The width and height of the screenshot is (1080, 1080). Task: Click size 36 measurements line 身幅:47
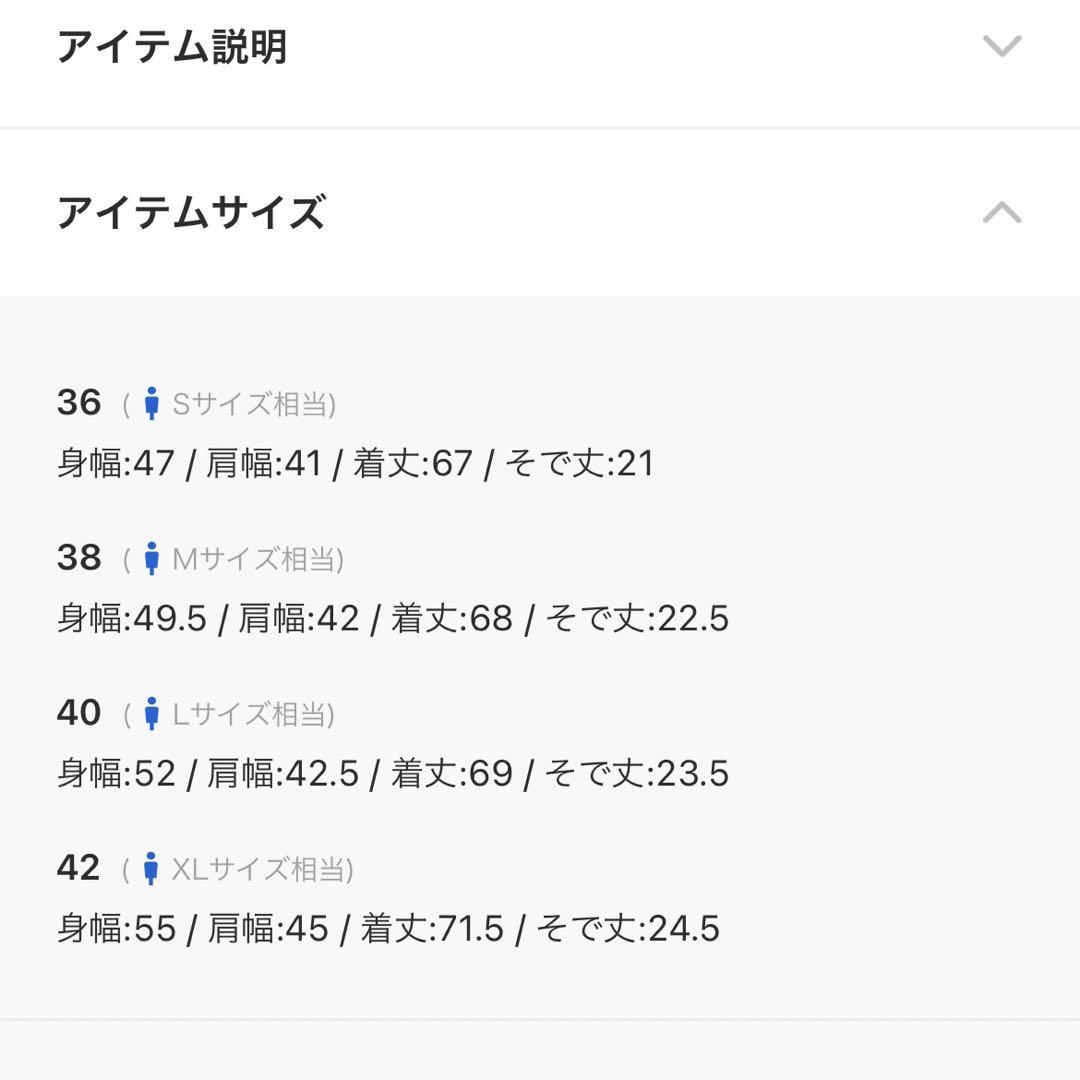click(355, 463)
